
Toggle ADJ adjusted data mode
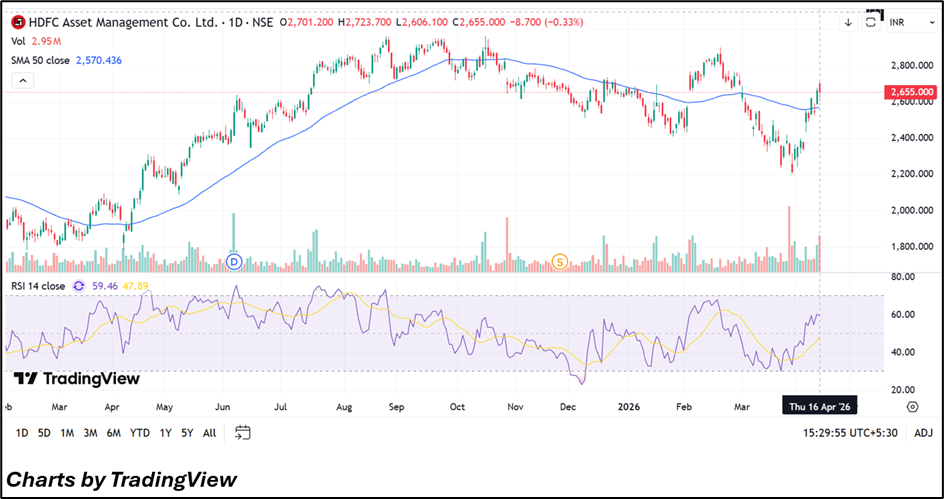[x=923, y=433]
